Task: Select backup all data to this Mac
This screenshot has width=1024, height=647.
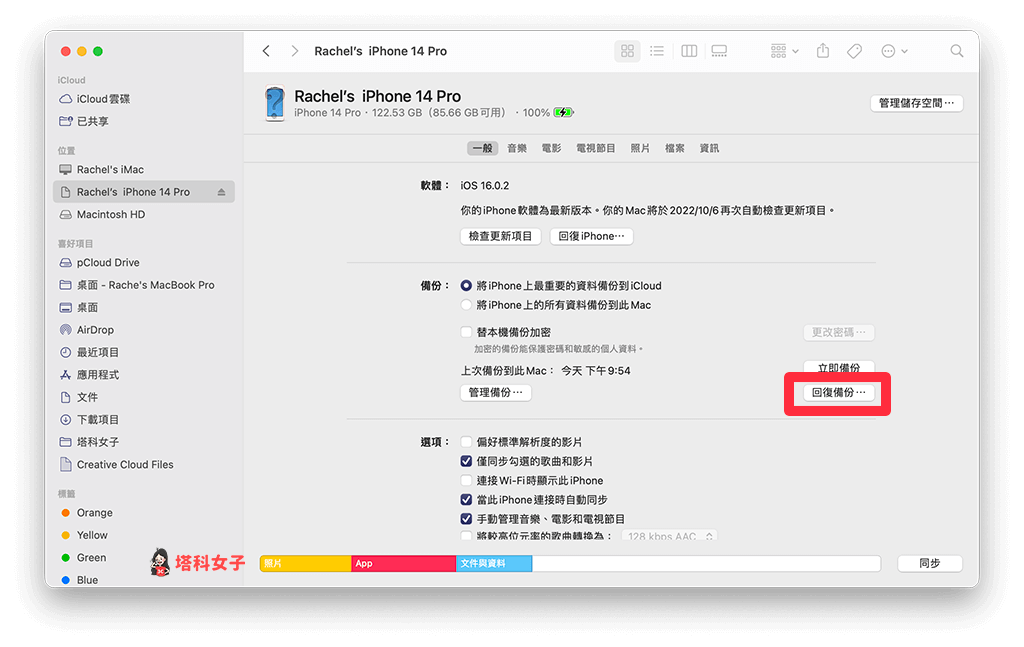Action: click(x=466, y=305)
